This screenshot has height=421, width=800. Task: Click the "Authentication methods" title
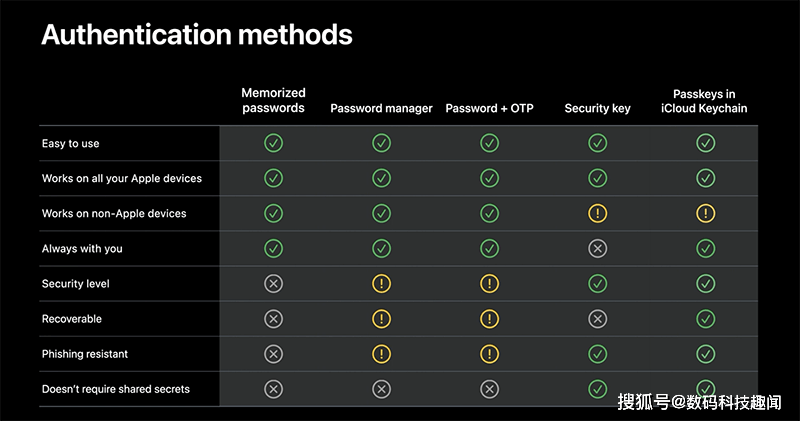coord(196,35)
